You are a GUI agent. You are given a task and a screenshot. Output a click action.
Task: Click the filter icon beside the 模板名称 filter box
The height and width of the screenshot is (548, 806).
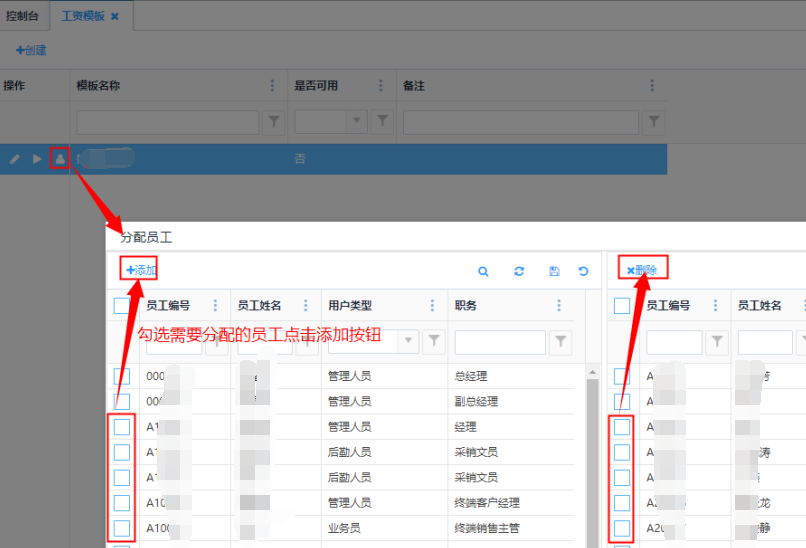point(274,122)
